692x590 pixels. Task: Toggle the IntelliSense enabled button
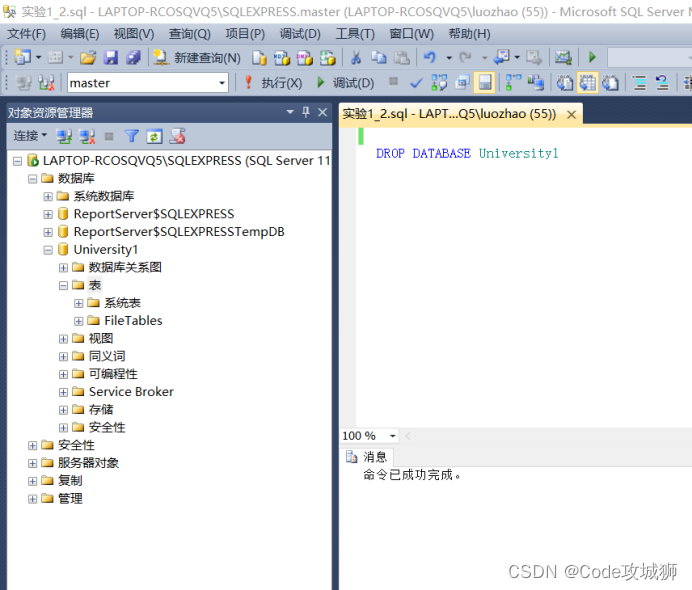[485, 83]
